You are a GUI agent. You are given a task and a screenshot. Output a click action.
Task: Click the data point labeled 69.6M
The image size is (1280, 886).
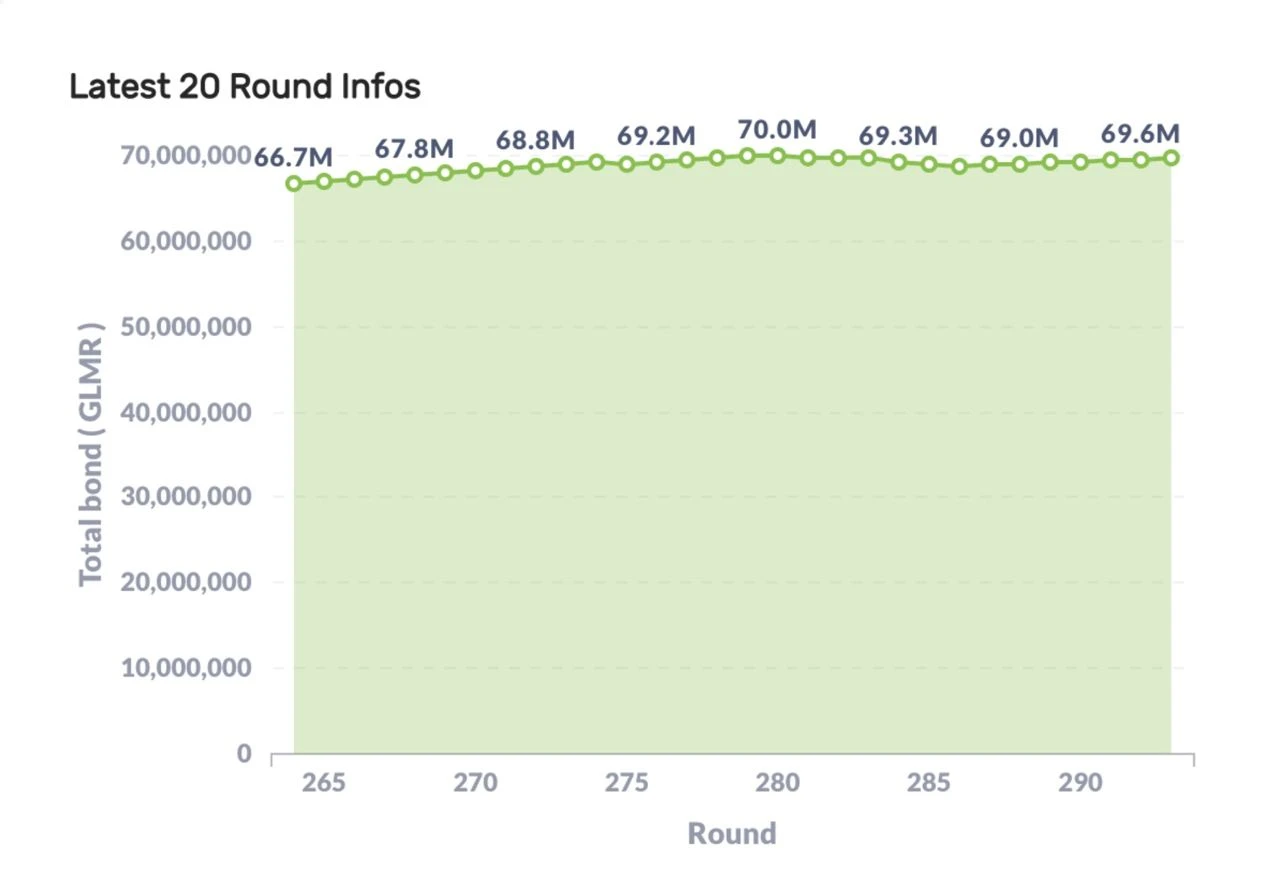(x=1141, y=159)
